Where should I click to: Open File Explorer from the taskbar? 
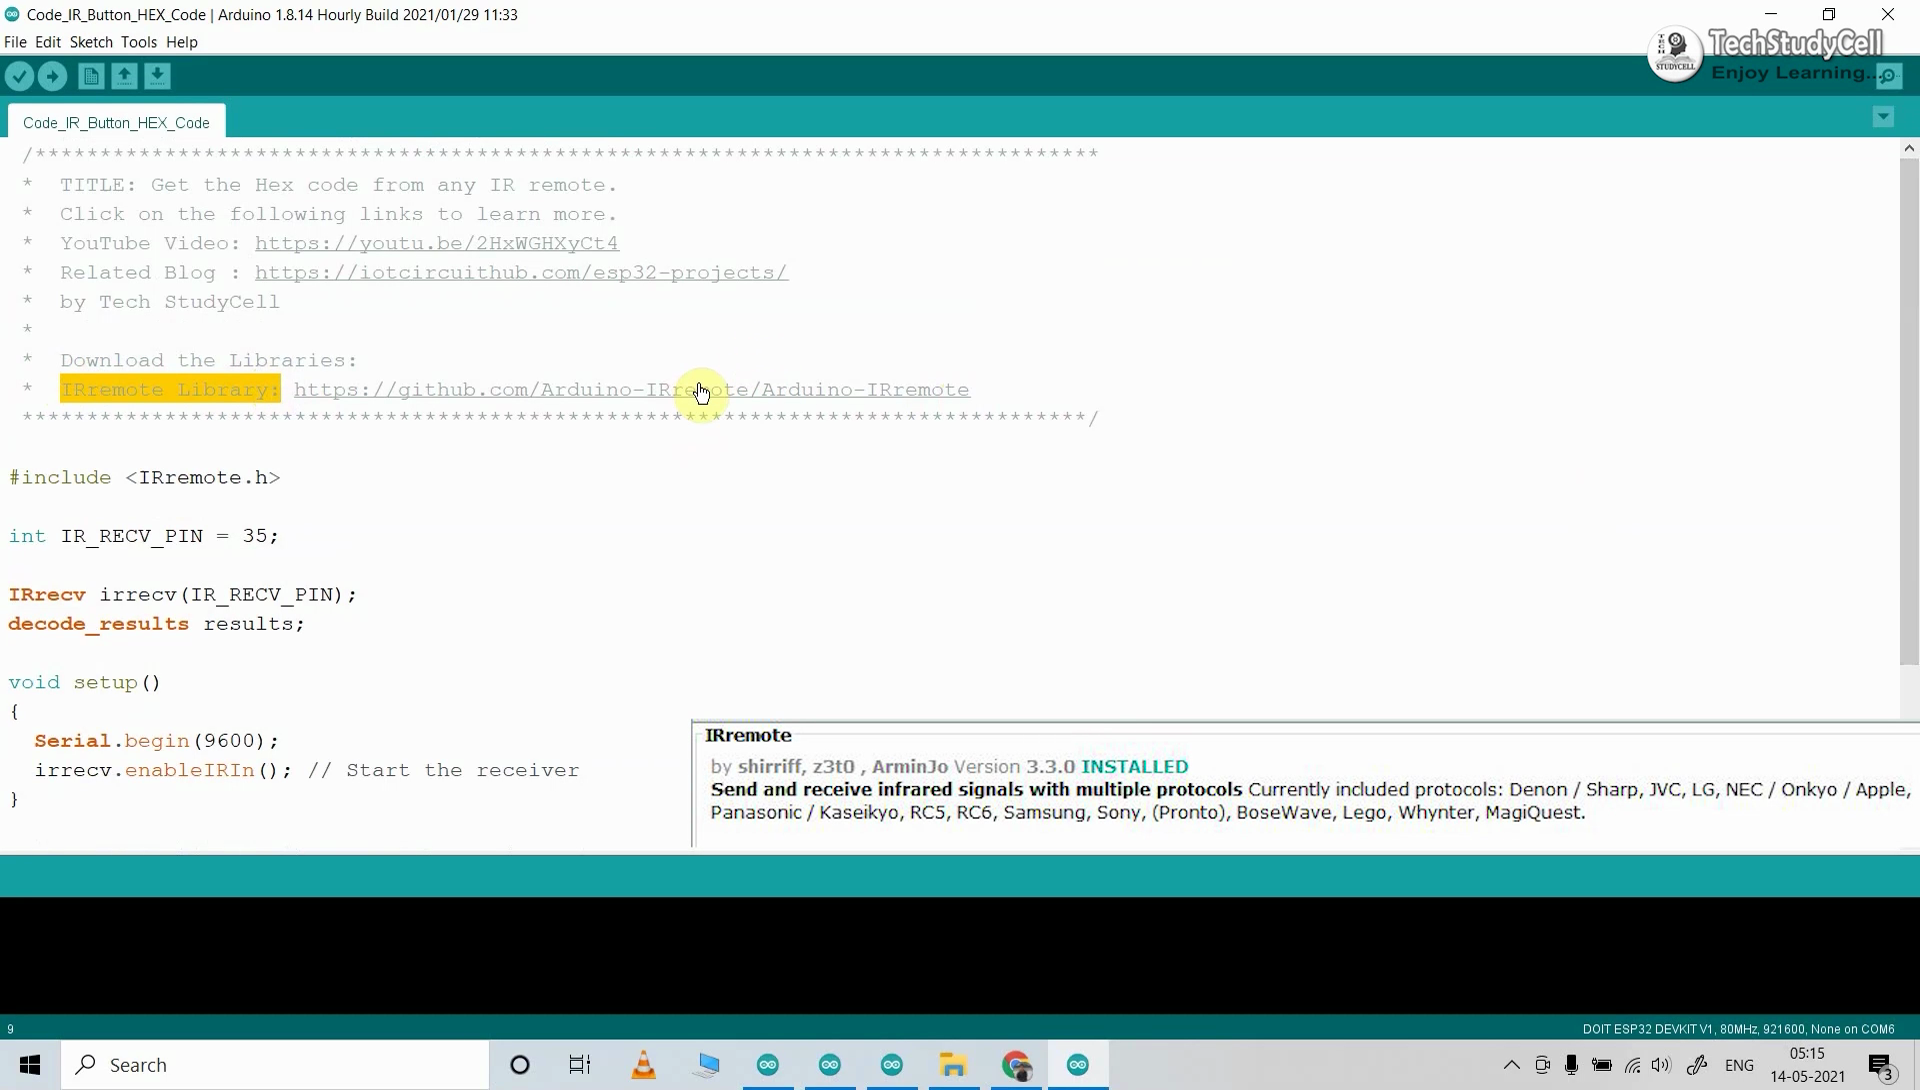tap(952, 1064)
